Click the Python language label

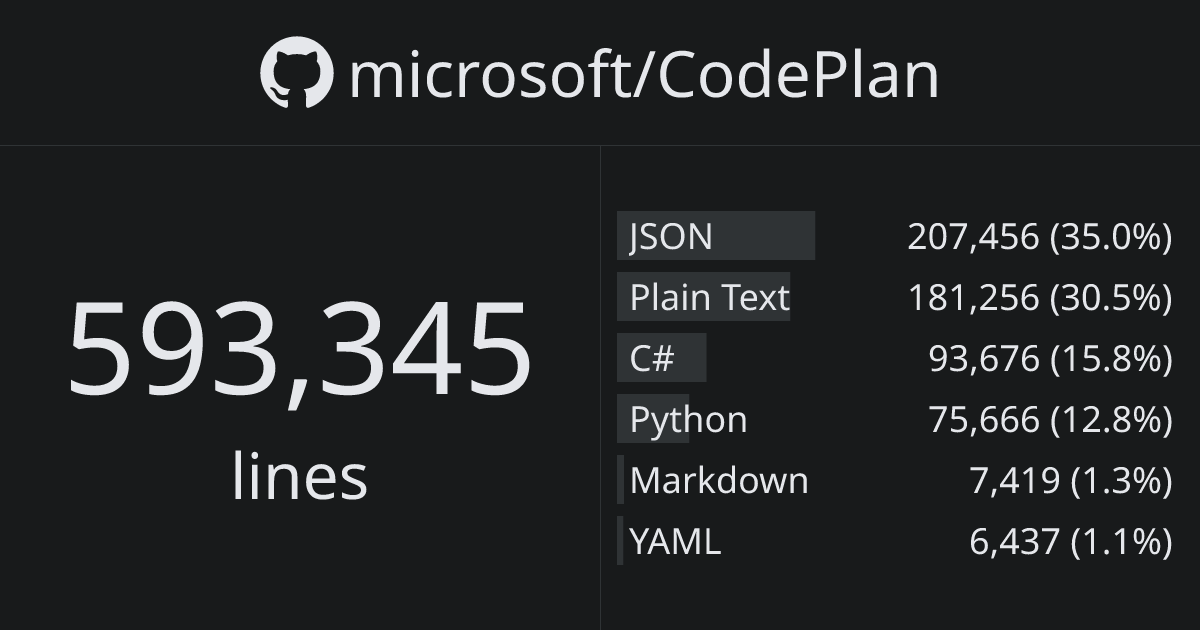[688, 419]
